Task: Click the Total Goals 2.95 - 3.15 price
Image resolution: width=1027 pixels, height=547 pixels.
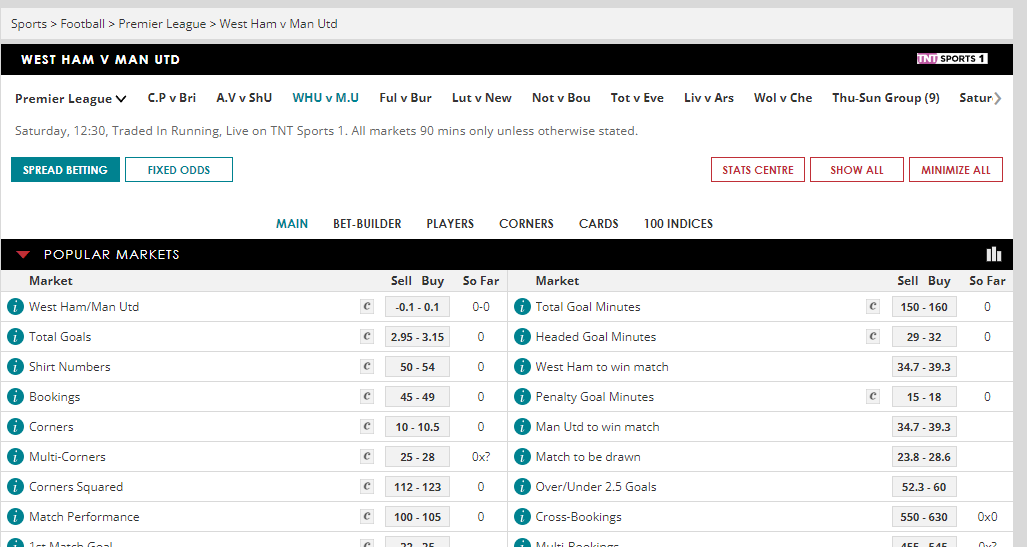Action: coord(417,337)
